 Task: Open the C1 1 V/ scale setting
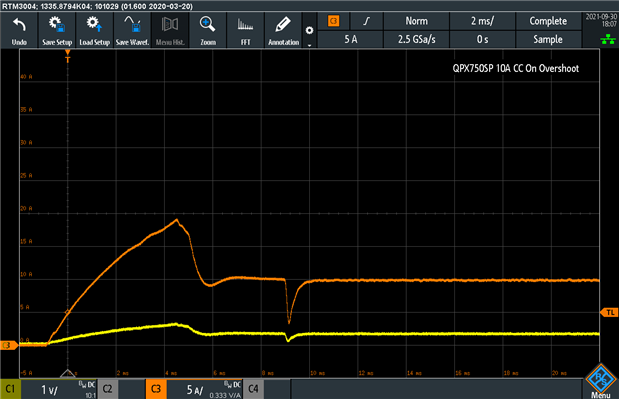click(59, 389)
